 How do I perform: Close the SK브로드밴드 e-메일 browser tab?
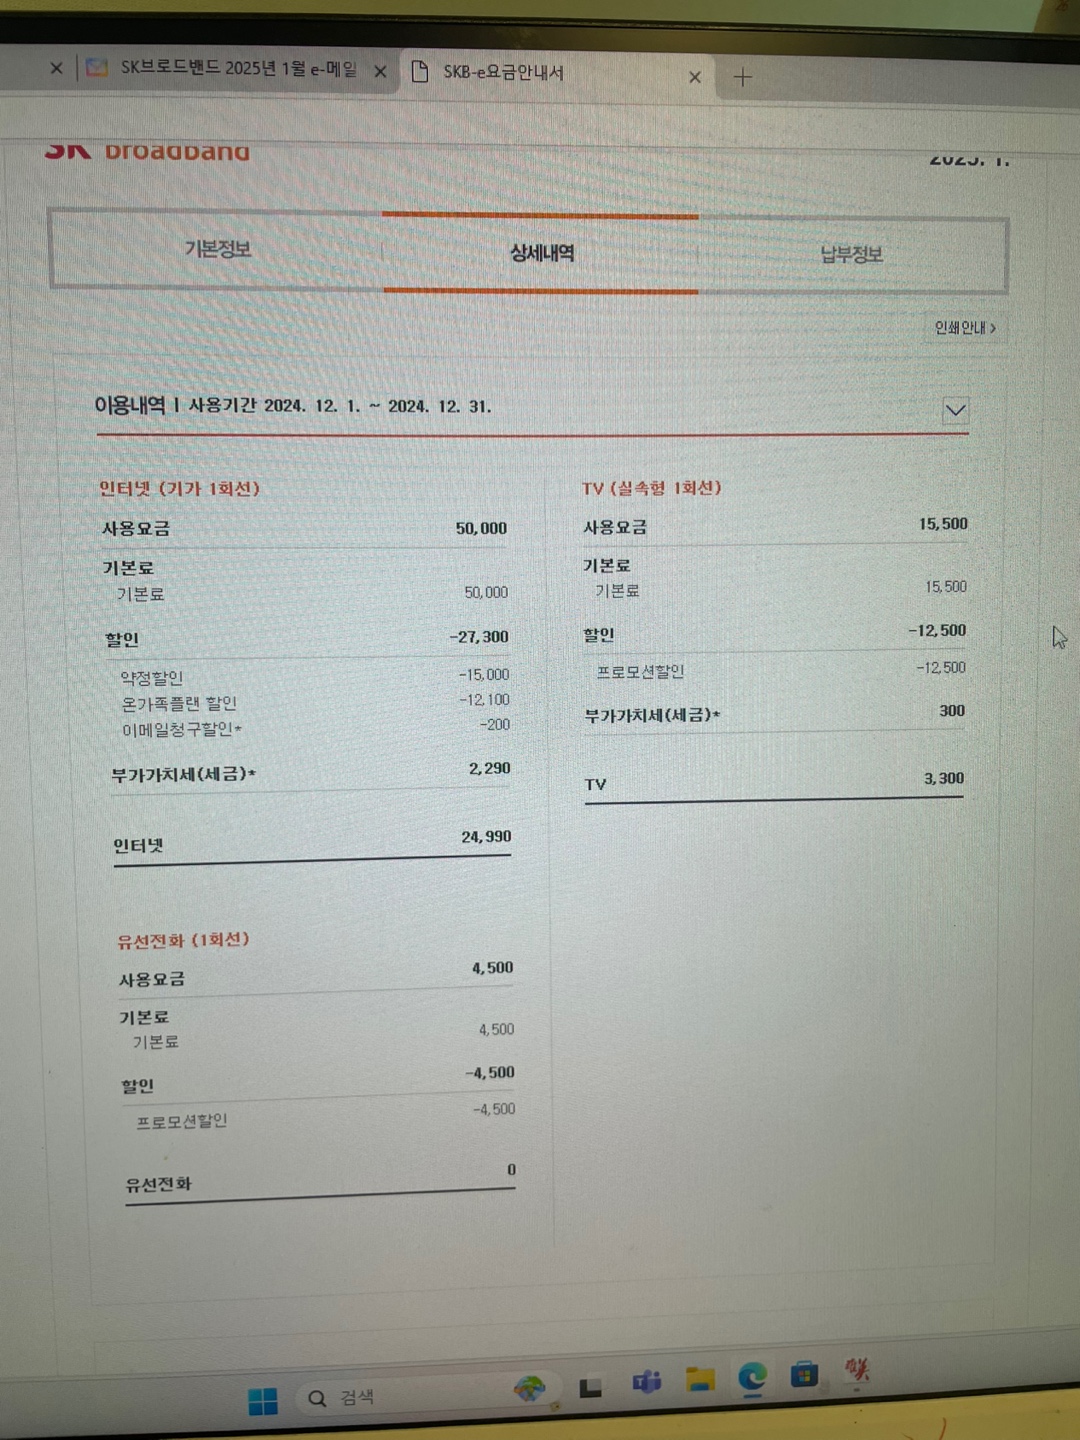pos(380,71)
